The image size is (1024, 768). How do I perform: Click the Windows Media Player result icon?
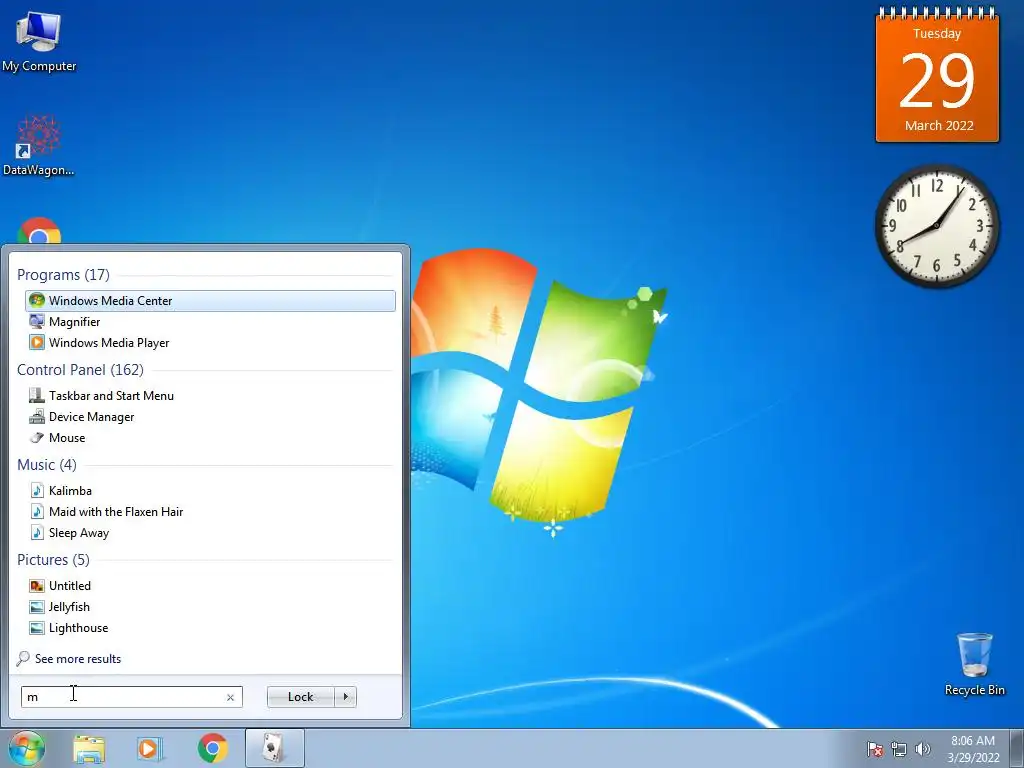click(37, 342)
